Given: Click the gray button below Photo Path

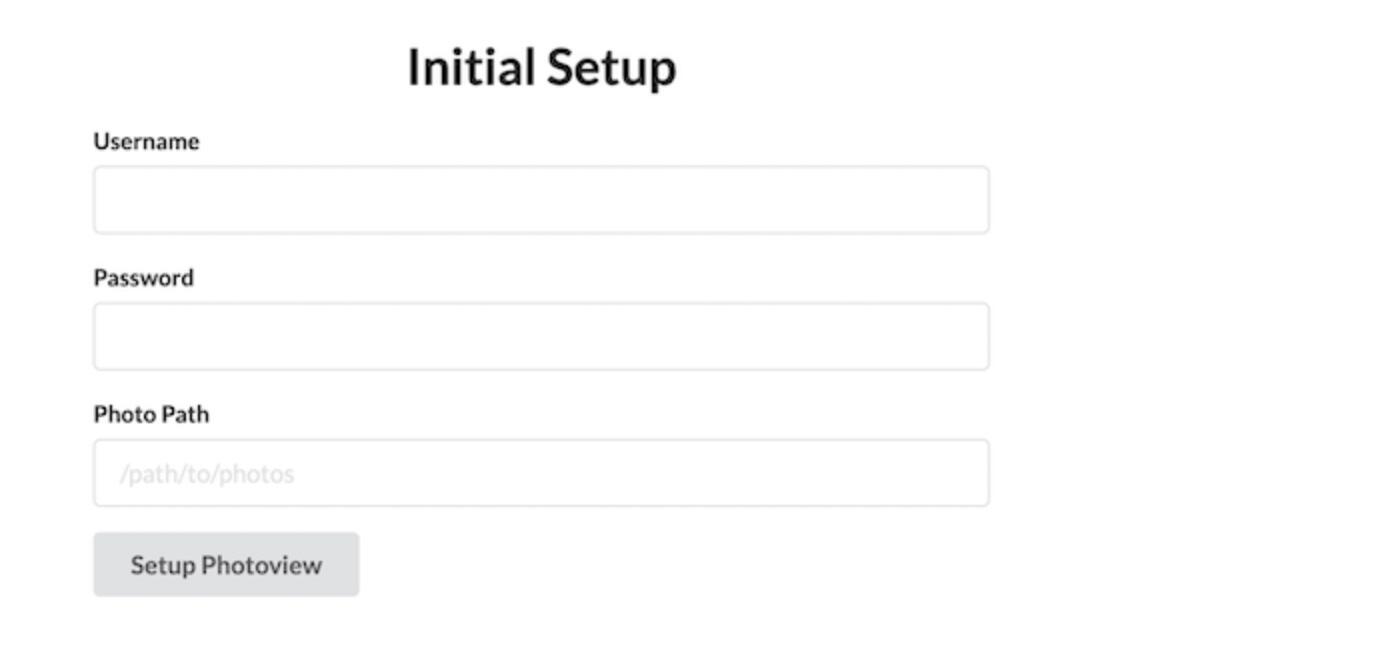Looking at the screenshot, I should 226,565.
